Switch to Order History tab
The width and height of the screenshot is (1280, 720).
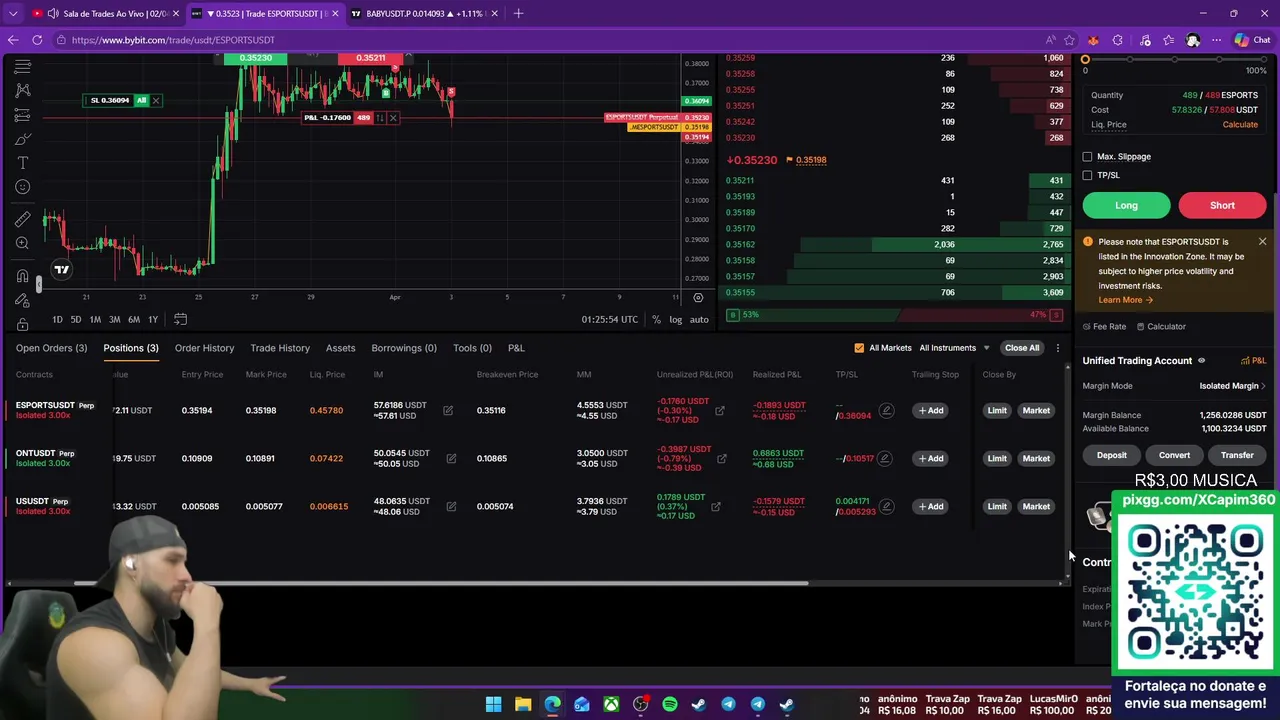pos(204,348)
